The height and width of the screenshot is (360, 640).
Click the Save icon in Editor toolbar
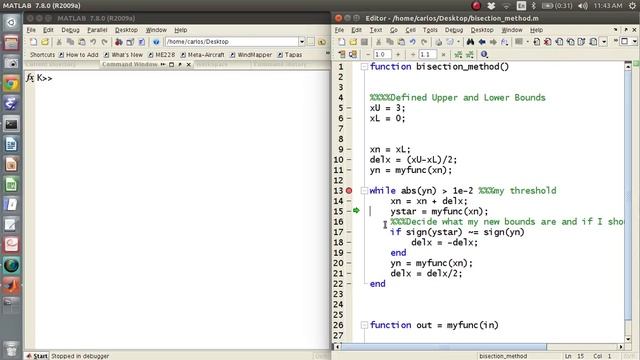point(364,42)
